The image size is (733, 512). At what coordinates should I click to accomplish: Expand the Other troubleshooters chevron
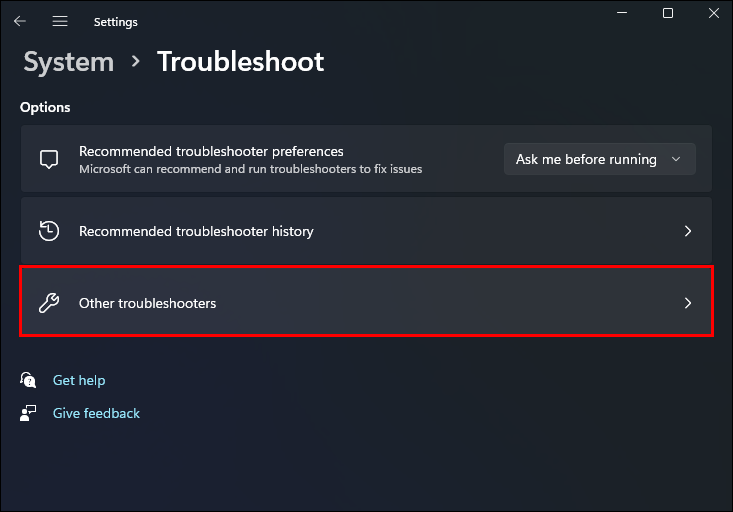click(688, 303)
